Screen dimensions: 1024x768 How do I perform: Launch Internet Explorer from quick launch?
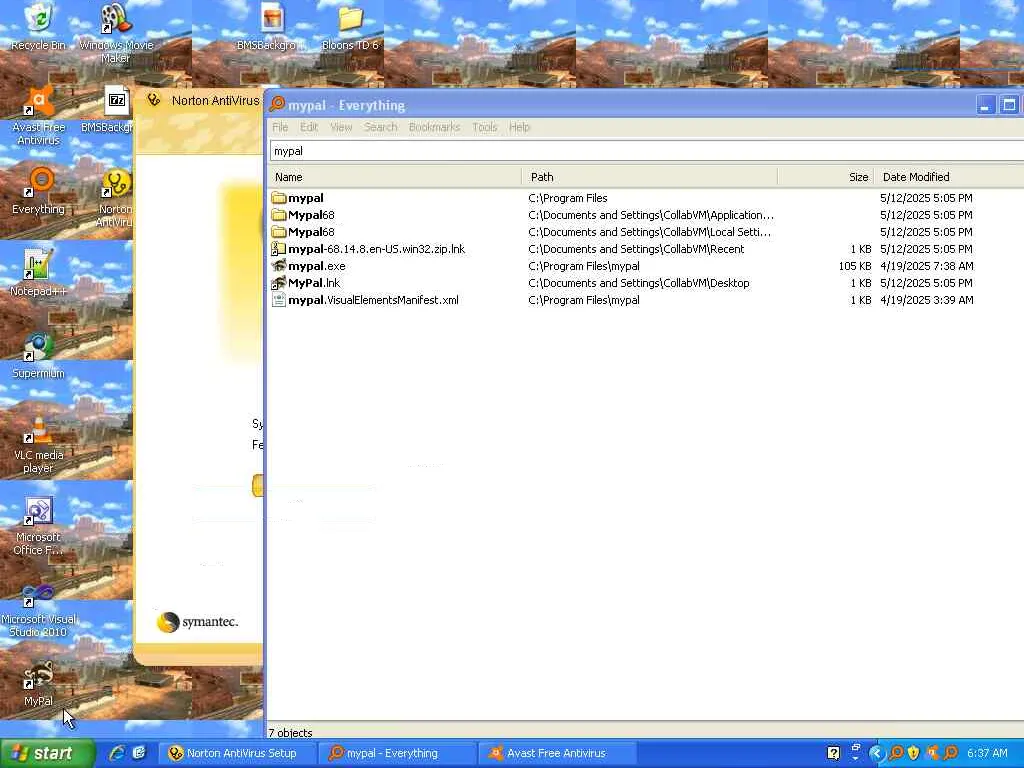118,753
